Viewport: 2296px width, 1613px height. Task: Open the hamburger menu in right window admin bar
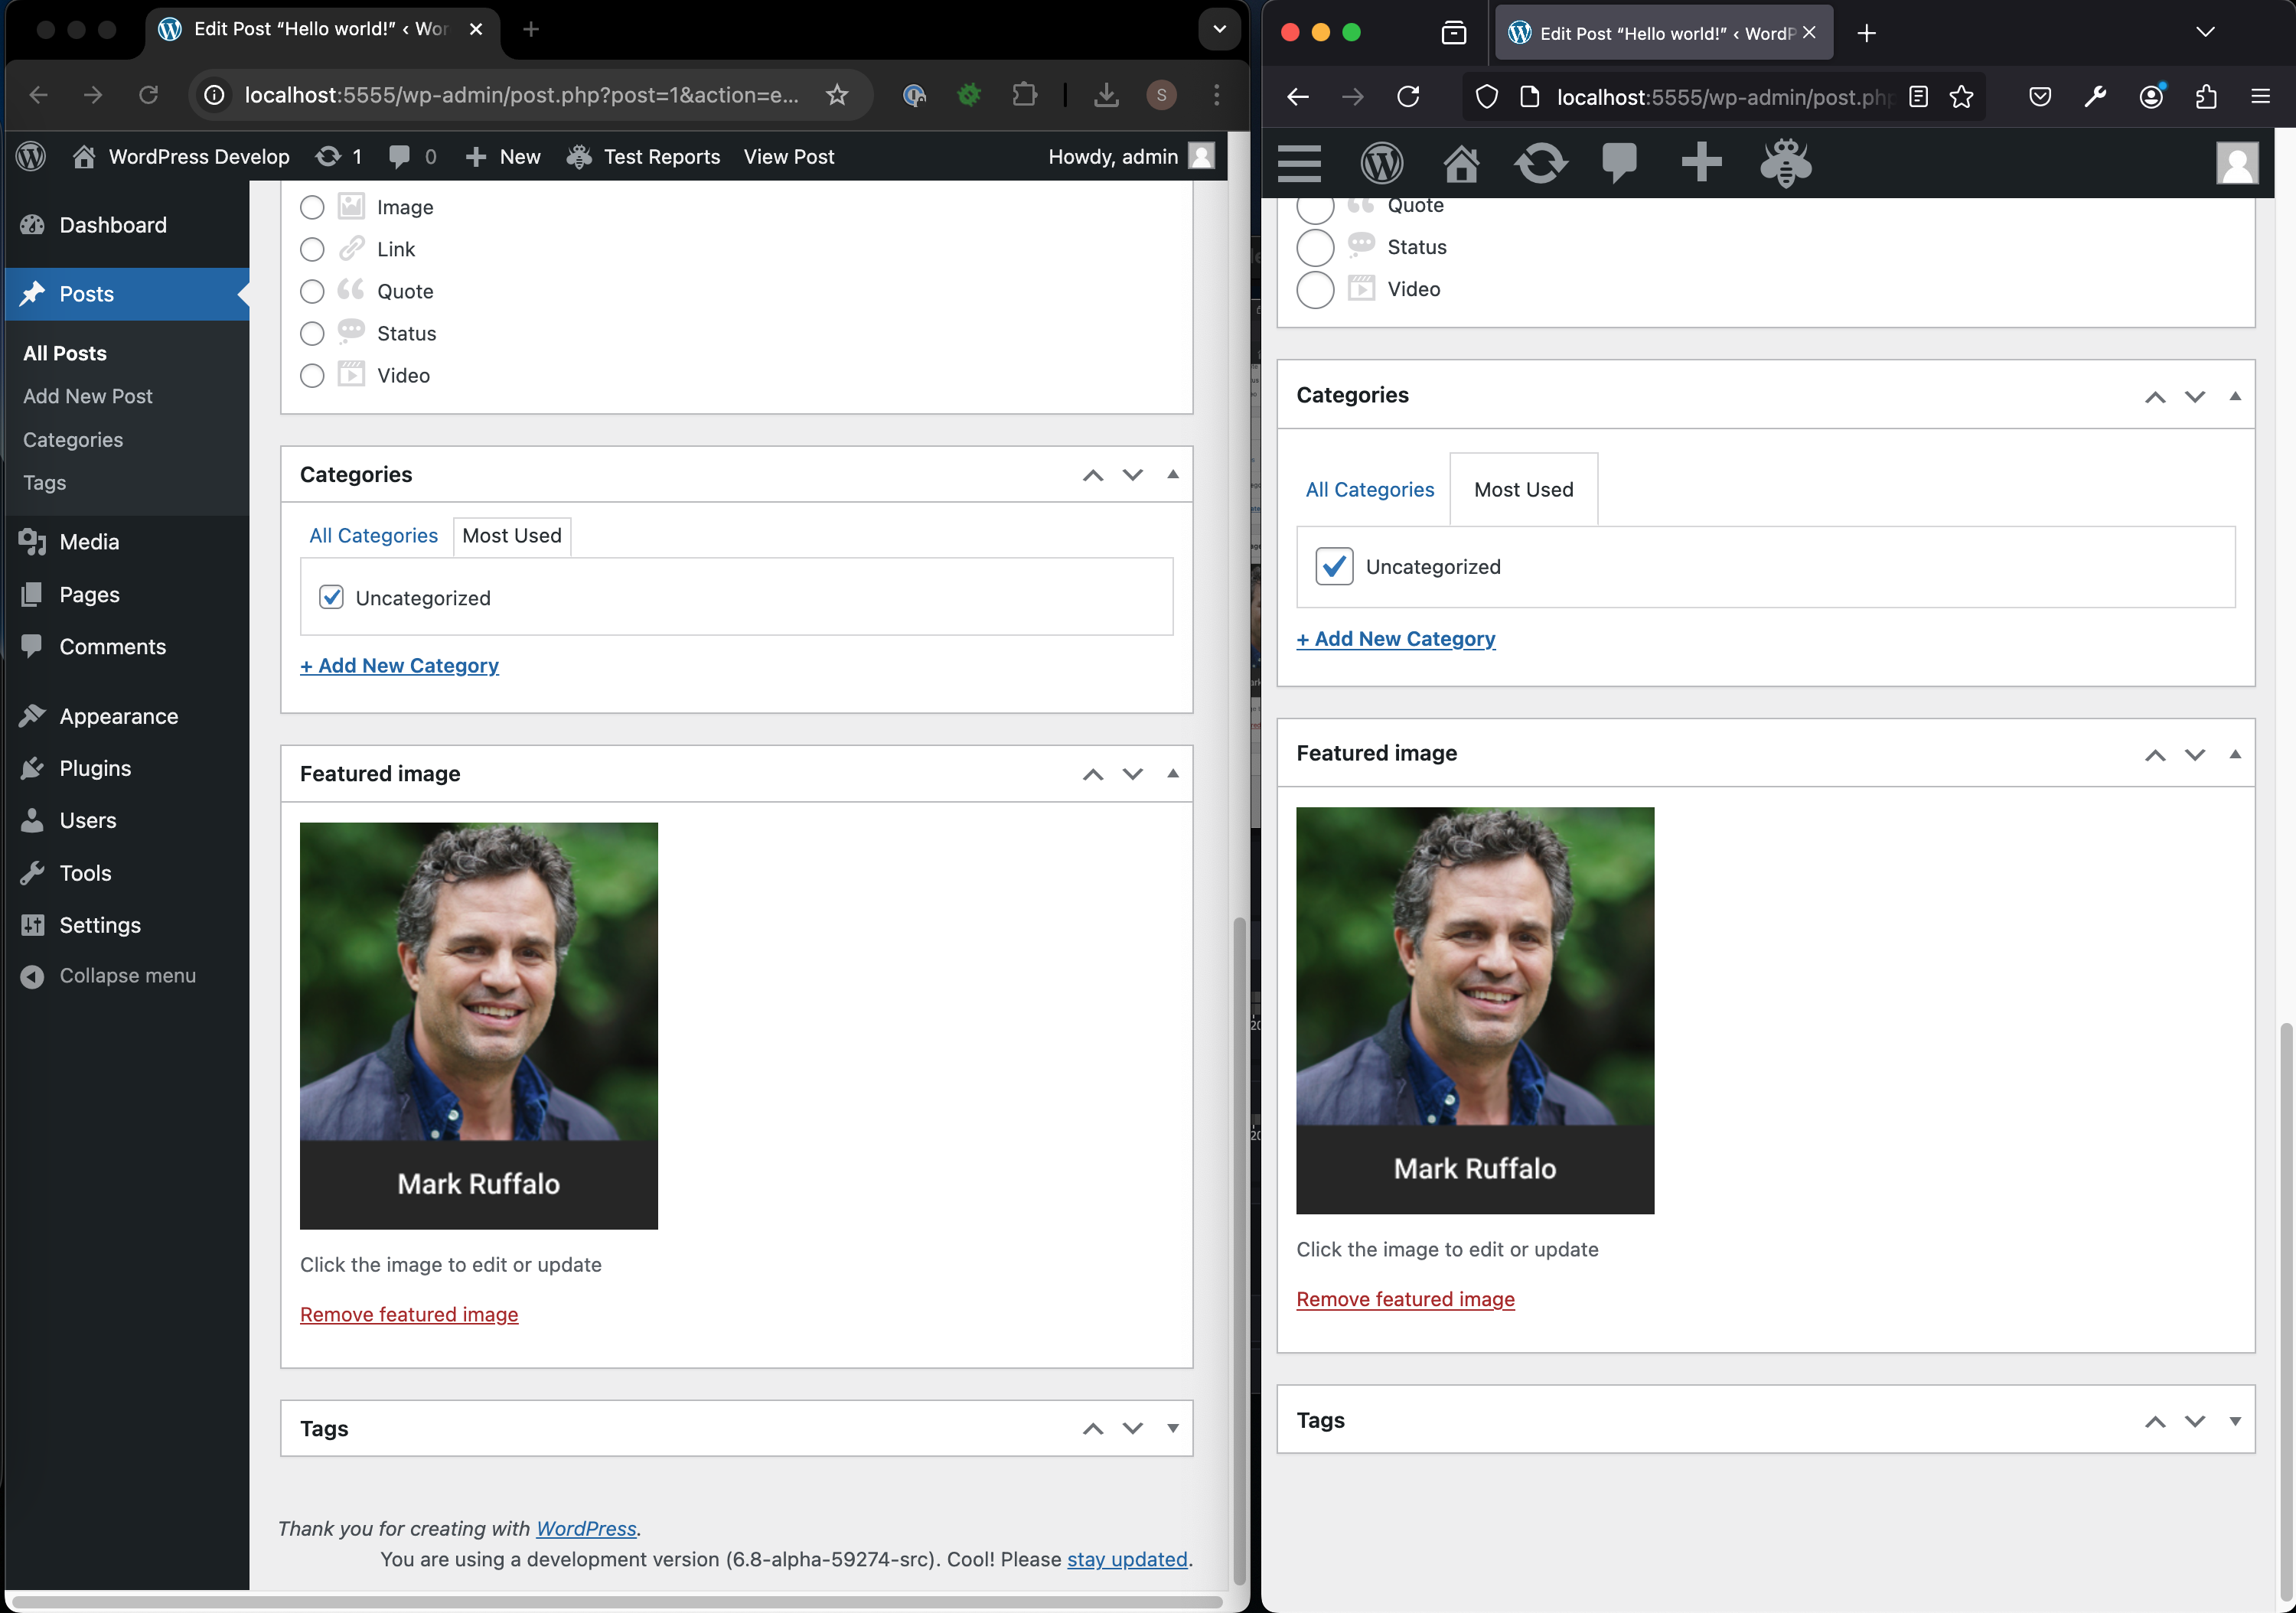point(1299,163)
